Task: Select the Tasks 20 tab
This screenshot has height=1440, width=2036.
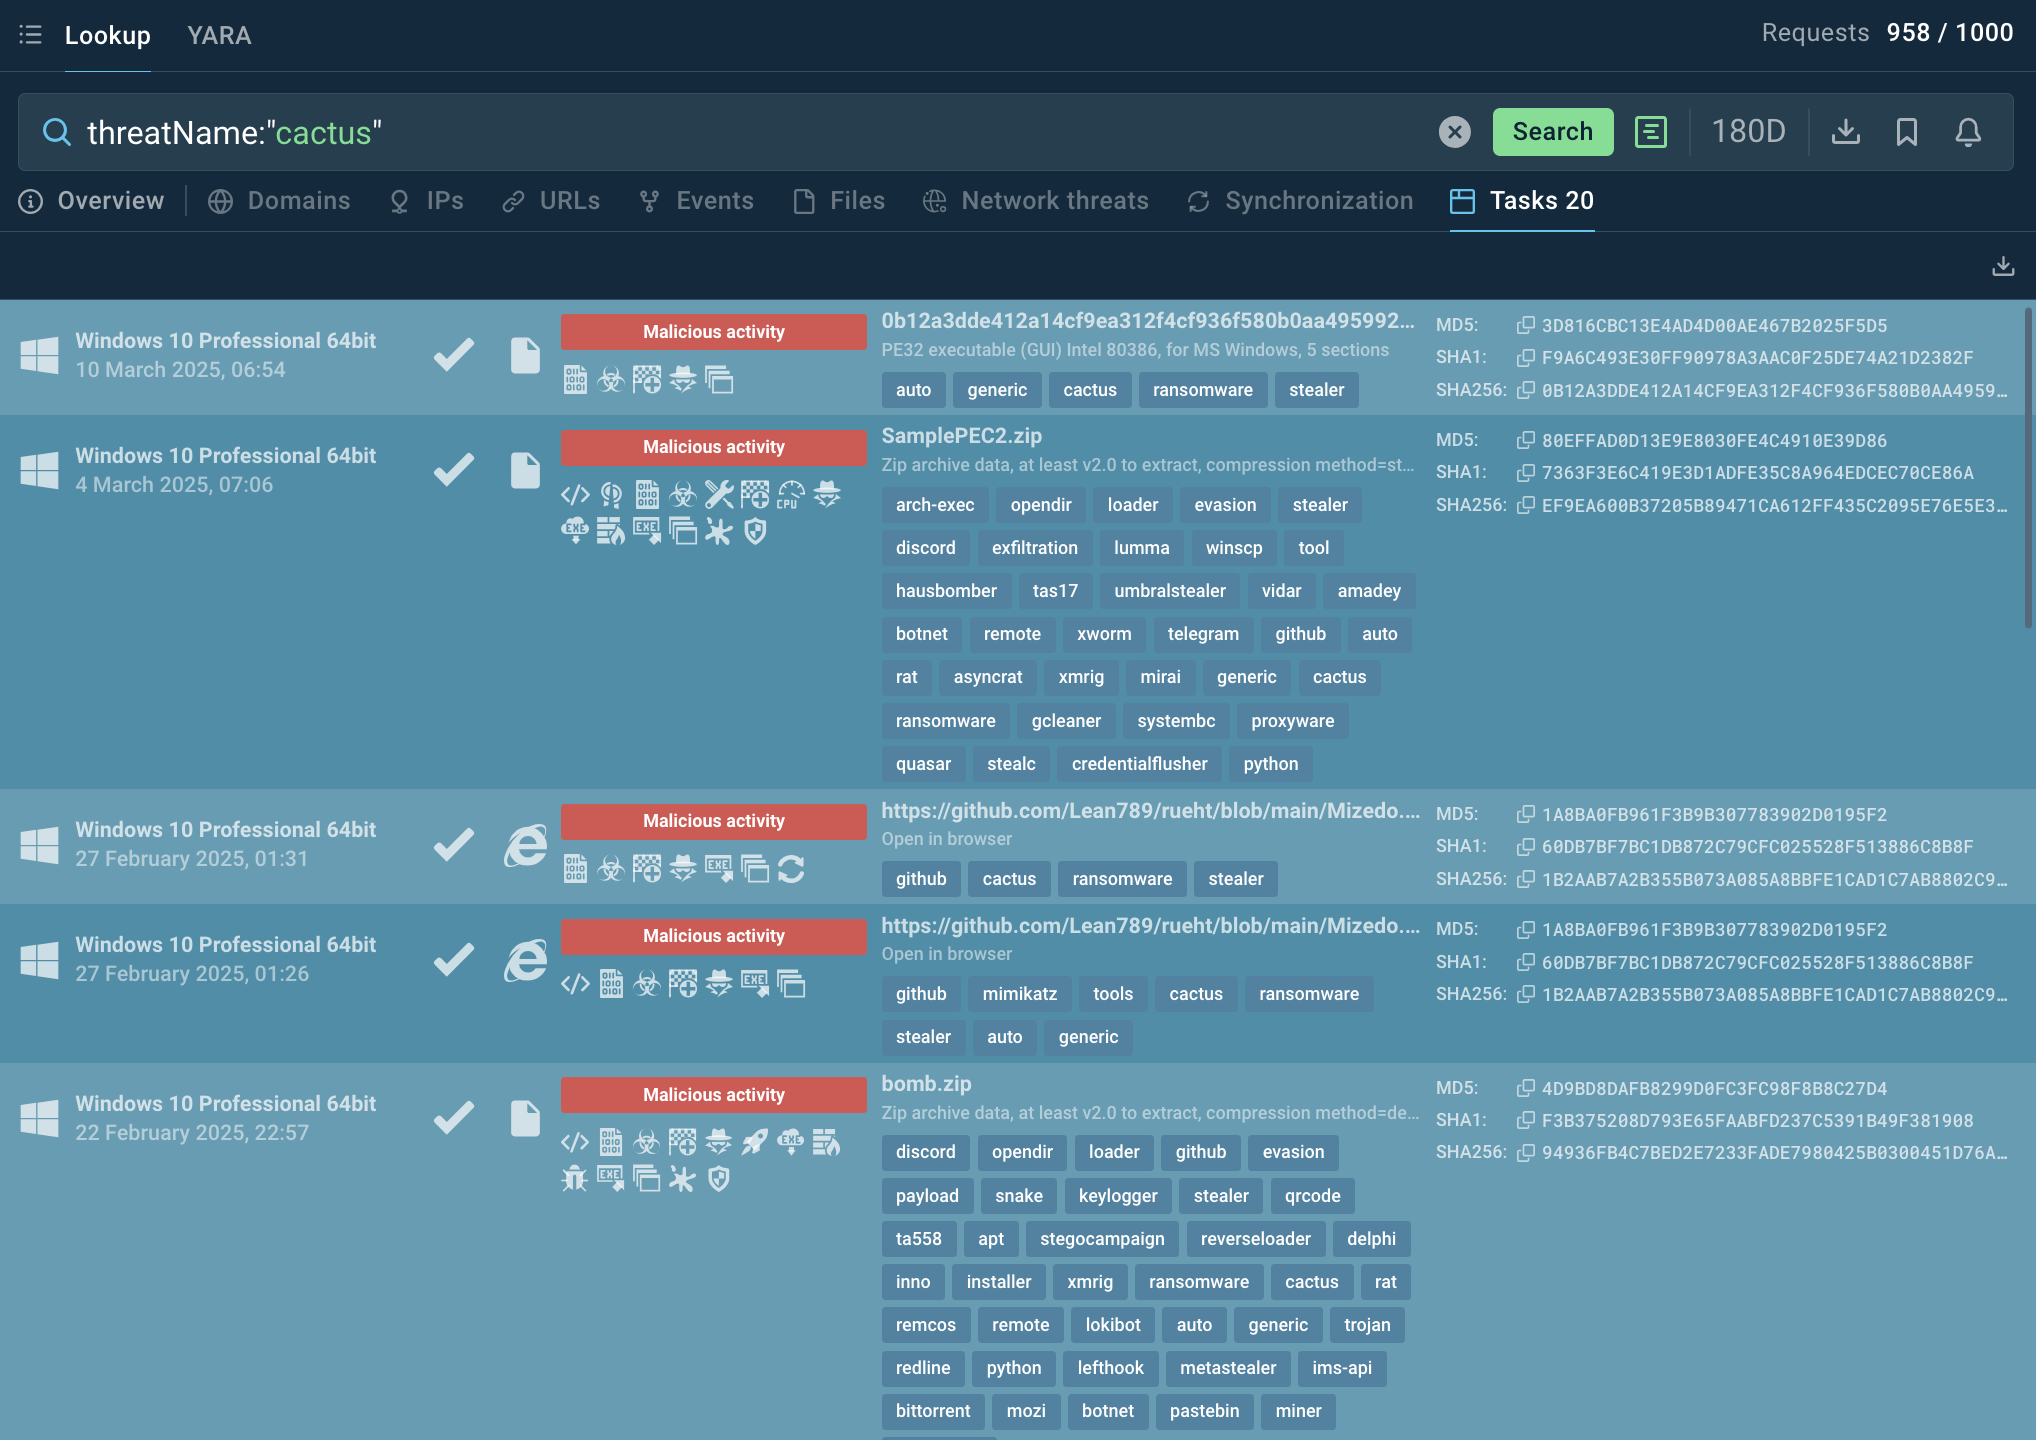Action: 1522,201
